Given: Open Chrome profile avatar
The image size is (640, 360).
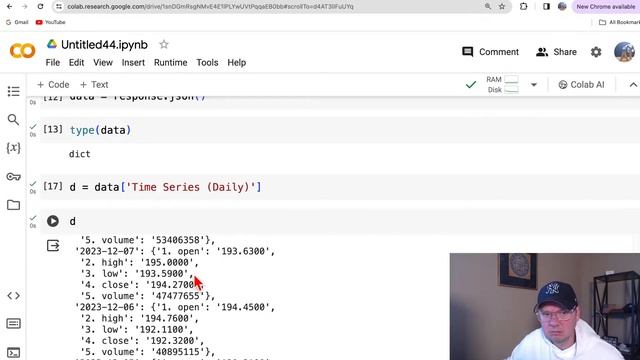Looking at the screenshot, I should coord(562,7).
